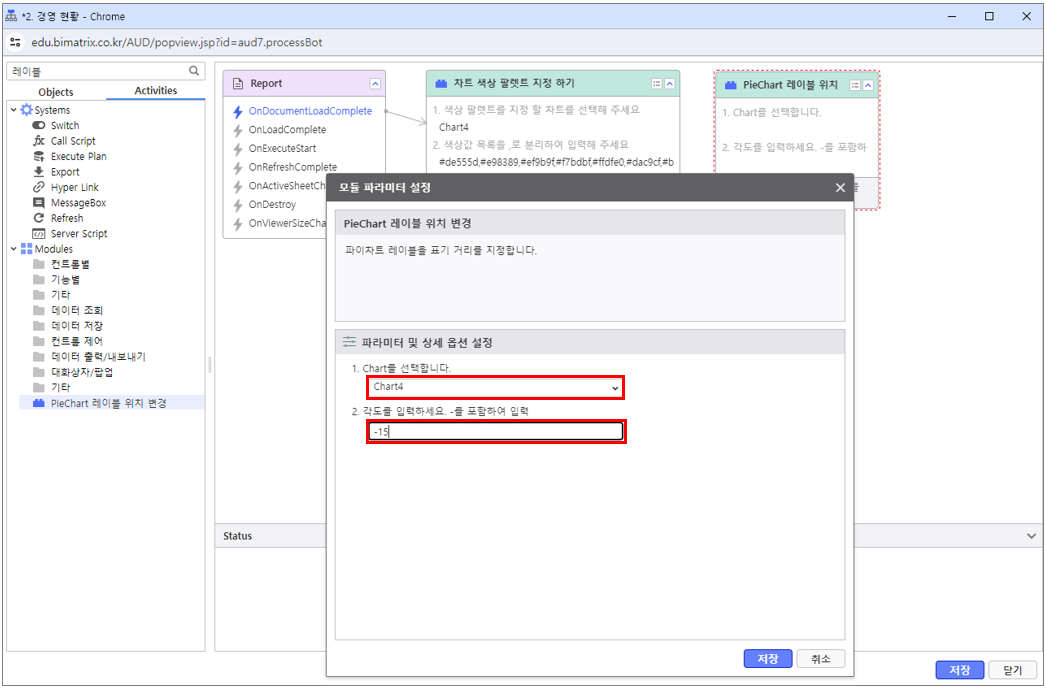Select the Call Script fx icon
The width and height of the screenshot is (1046, 689).
39,141
